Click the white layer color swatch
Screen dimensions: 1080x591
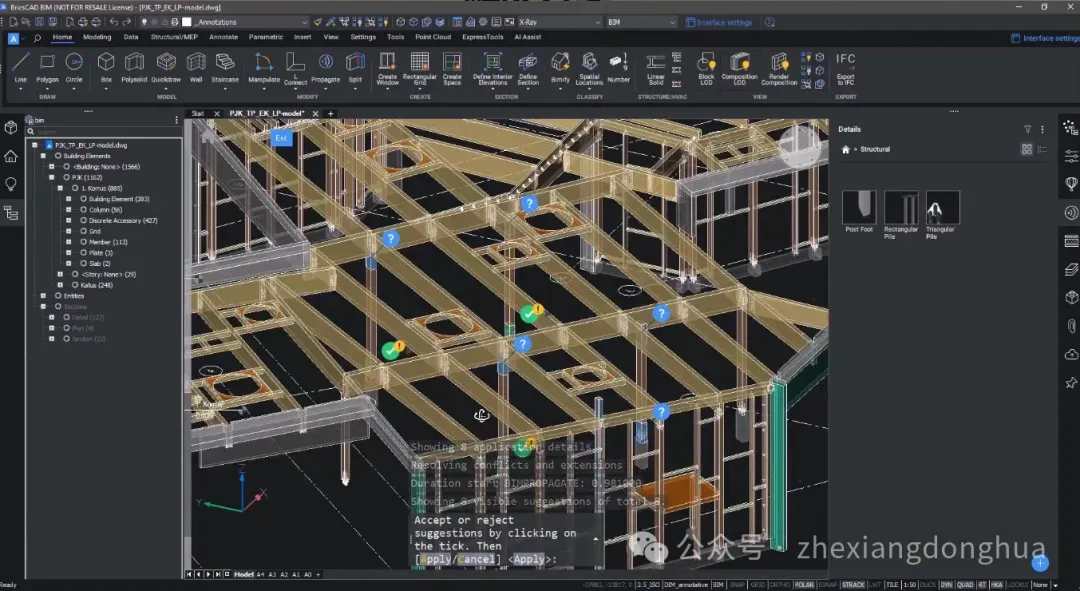[187, 22]
